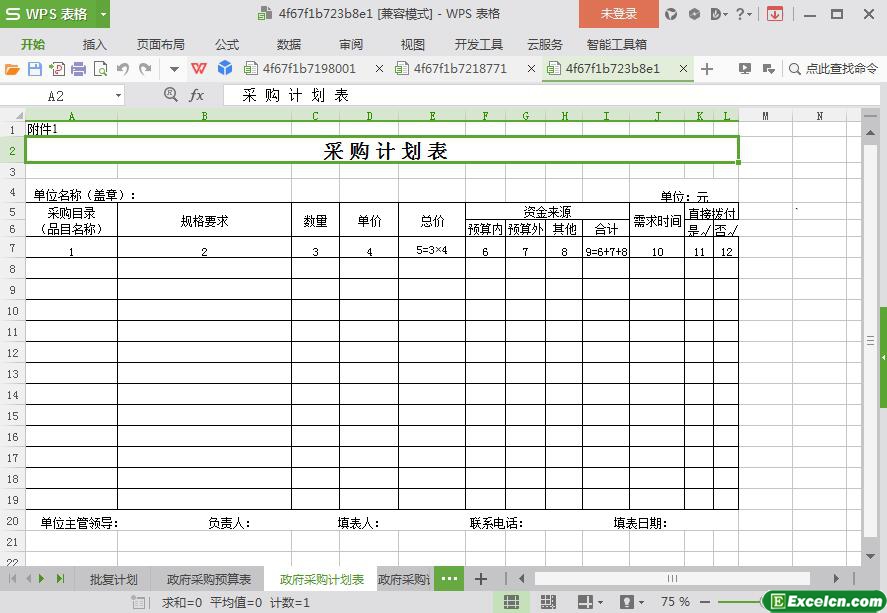Show more sheets with the ellipsis button
The height and width of the screenshot is (613, 887).
point(449,579)
